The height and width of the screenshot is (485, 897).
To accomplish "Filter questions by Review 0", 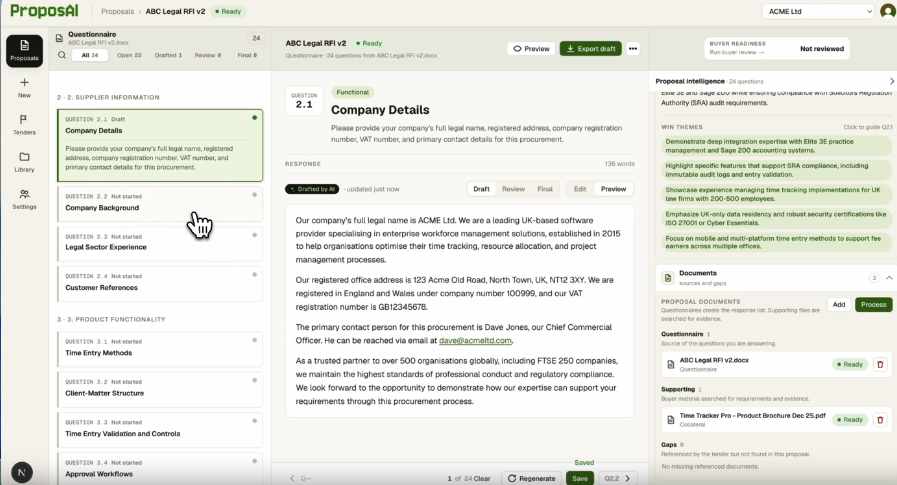I will 207,55.
